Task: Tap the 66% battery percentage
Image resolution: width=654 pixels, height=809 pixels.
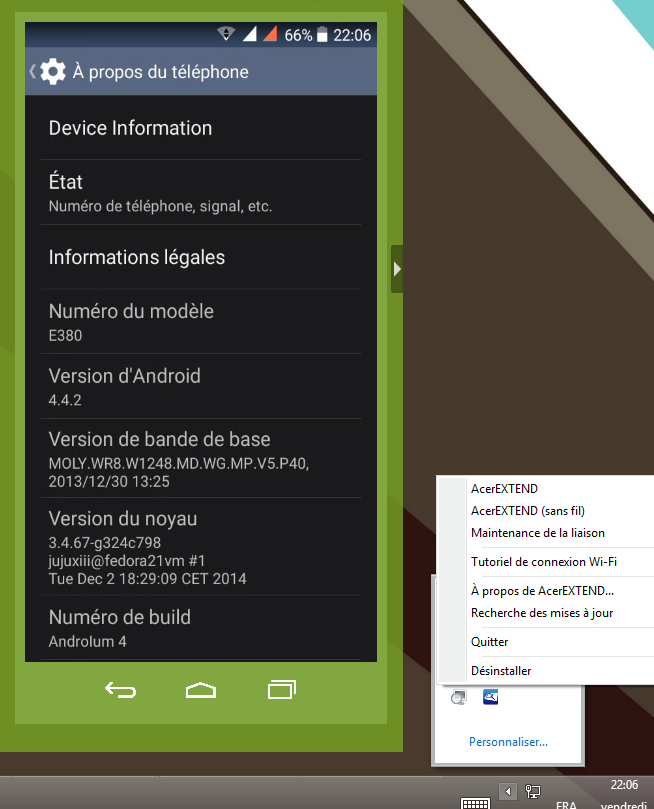Action: [298, 35]
